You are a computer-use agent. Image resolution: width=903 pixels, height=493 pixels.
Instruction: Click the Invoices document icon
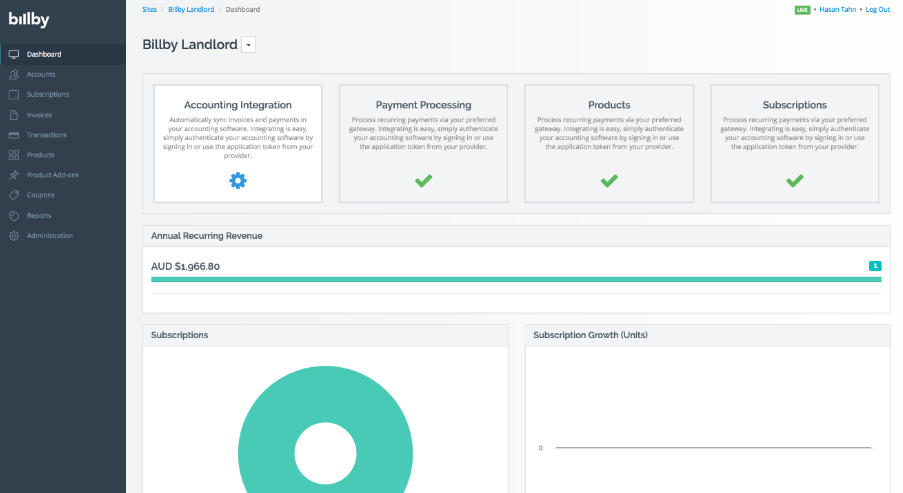pos(13,115)
